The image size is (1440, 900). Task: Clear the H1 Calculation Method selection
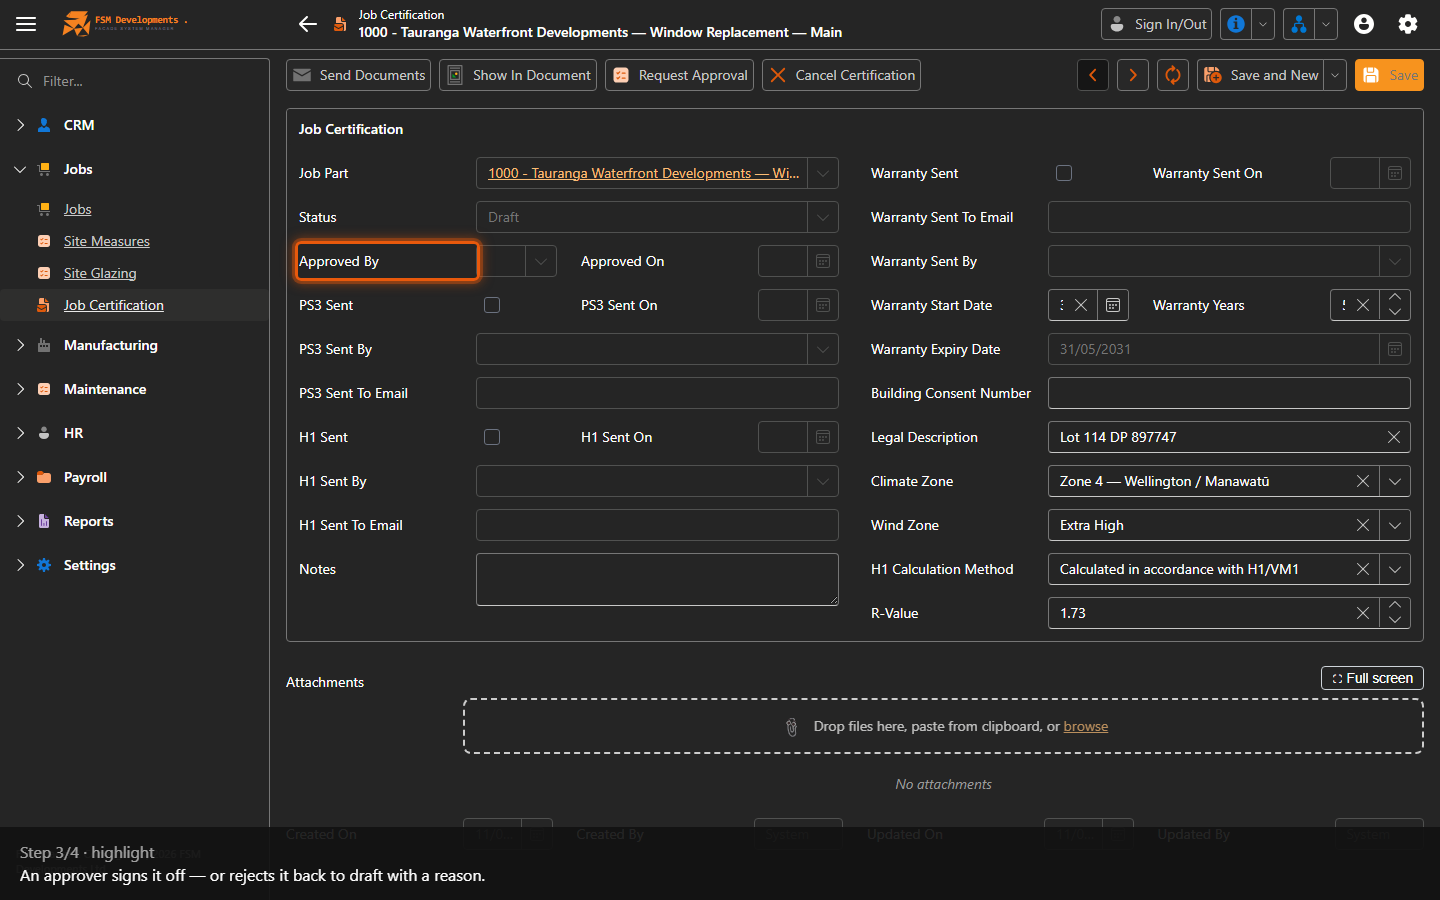tap(1363, 569)
